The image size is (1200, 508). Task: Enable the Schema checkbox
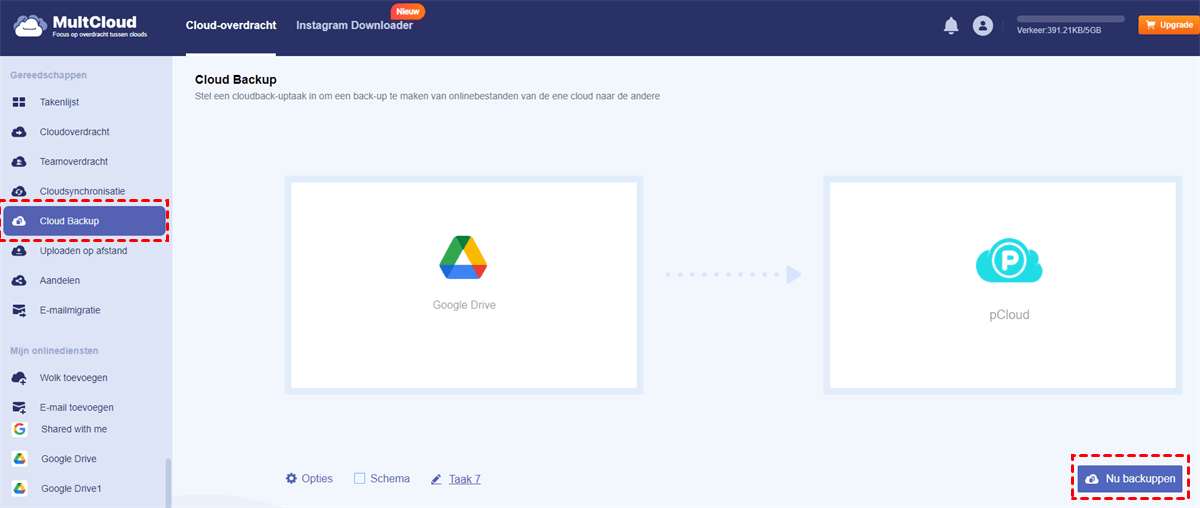(x=360, y=479)
